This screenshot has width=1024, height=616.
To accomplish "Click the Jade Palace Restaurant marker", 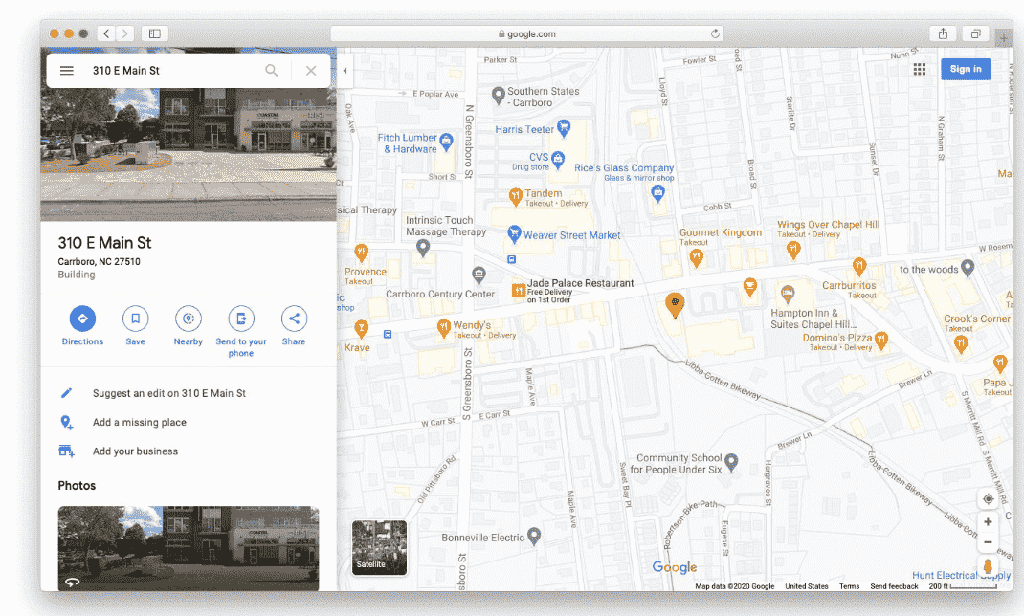I will (x=519, y=290).
